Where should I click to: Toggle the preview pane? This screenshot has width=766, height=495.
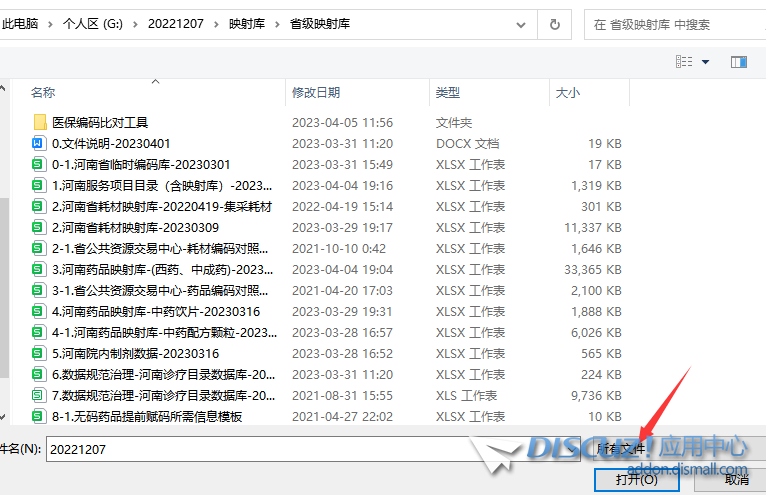click(x=739, y=62)
